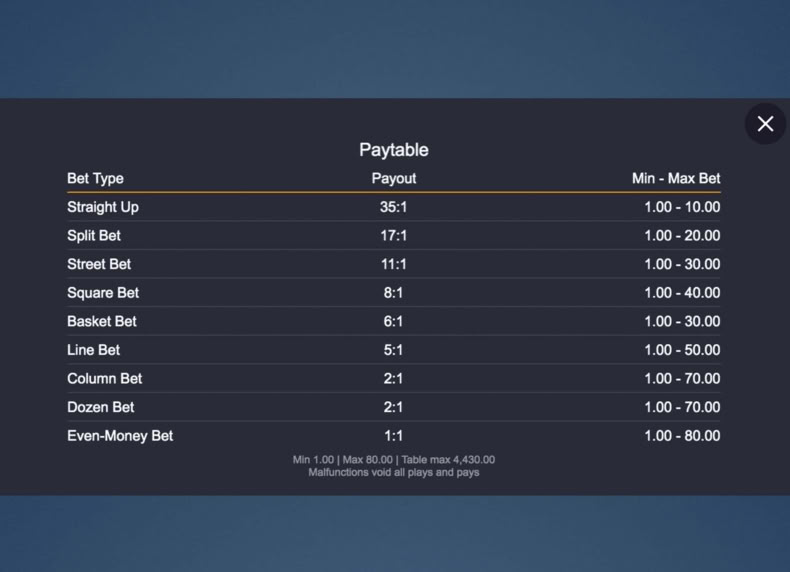
Task: Select the Bet Type column header
Action: tap(95, 178)
